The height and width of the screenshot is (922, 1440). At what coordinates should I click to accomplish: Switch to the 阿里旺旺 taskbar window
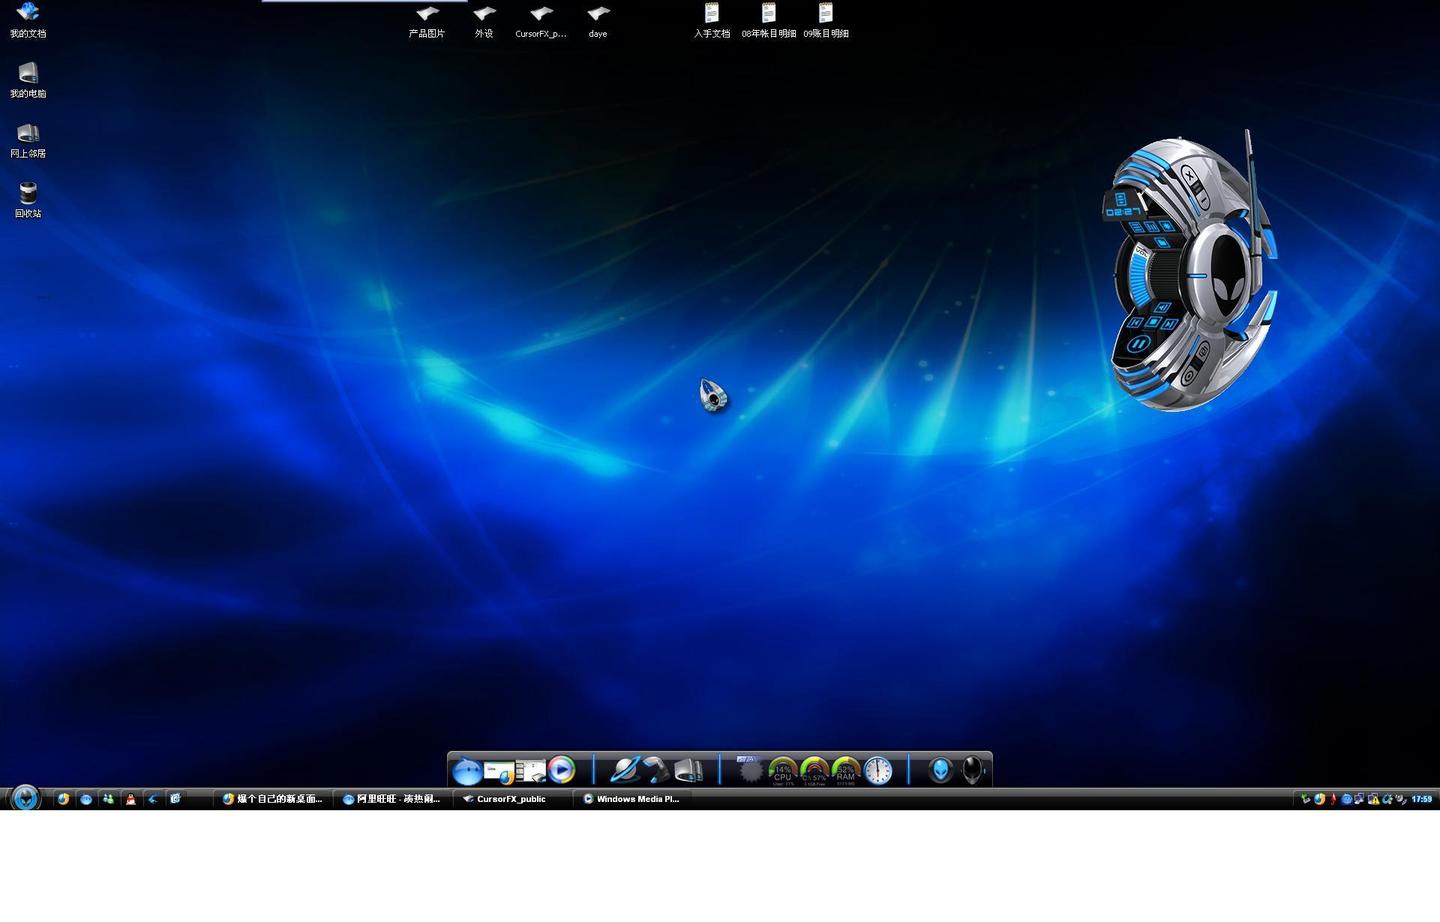click(392, 799)
